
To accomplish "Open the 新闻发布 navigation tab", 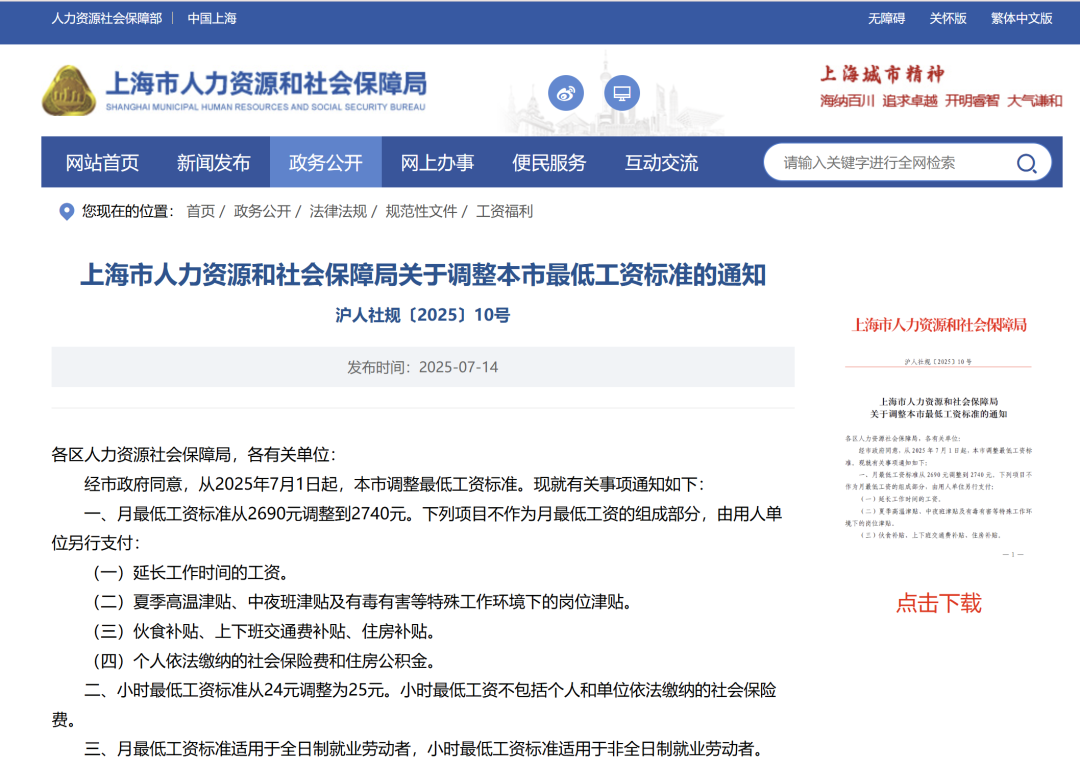I will [213, 163].
